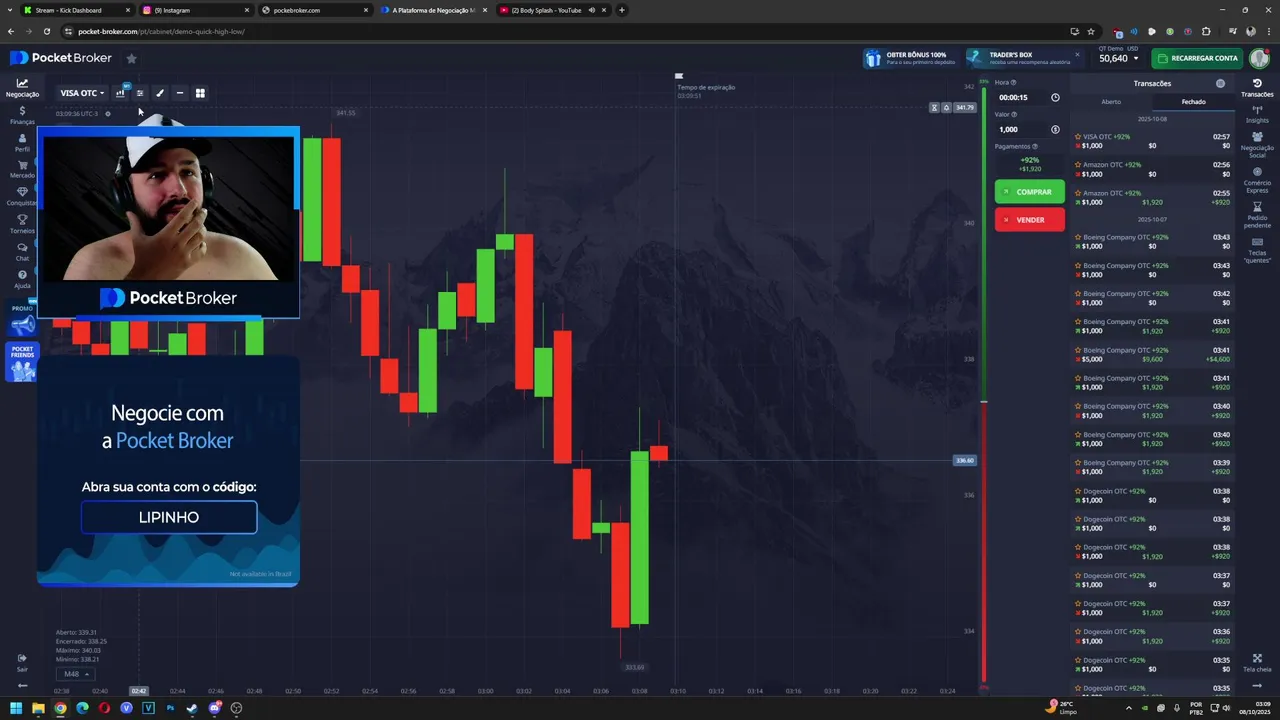Add asset to favorites with star icon
1280x720 pixels.
[131, 58]
